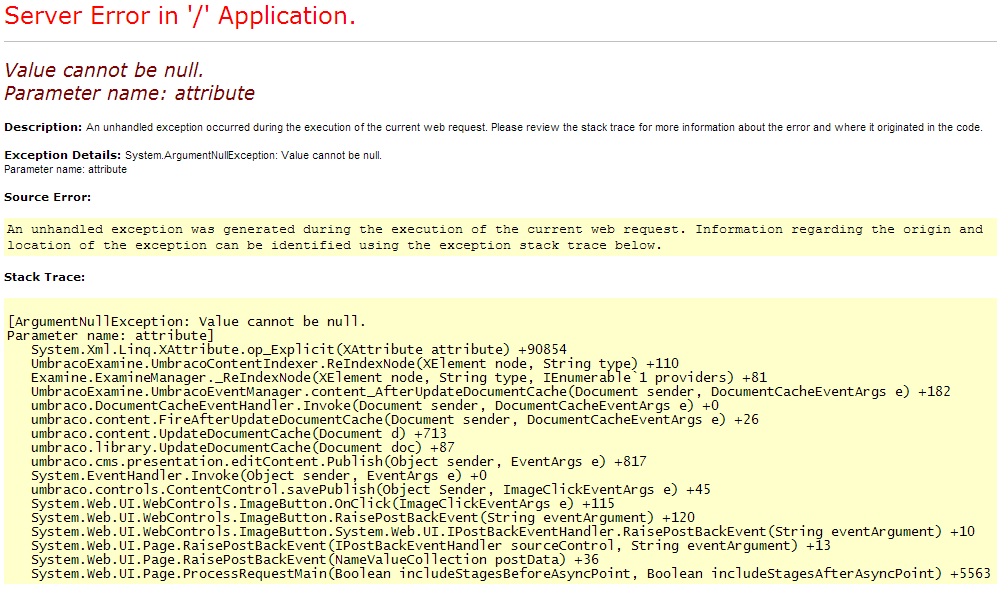Click the 'UmbracoExamine.UmbracoContentIndexer.ReIndexNode' stack line
This screenshot has height=593, width=997.
[x=355, y=364]
